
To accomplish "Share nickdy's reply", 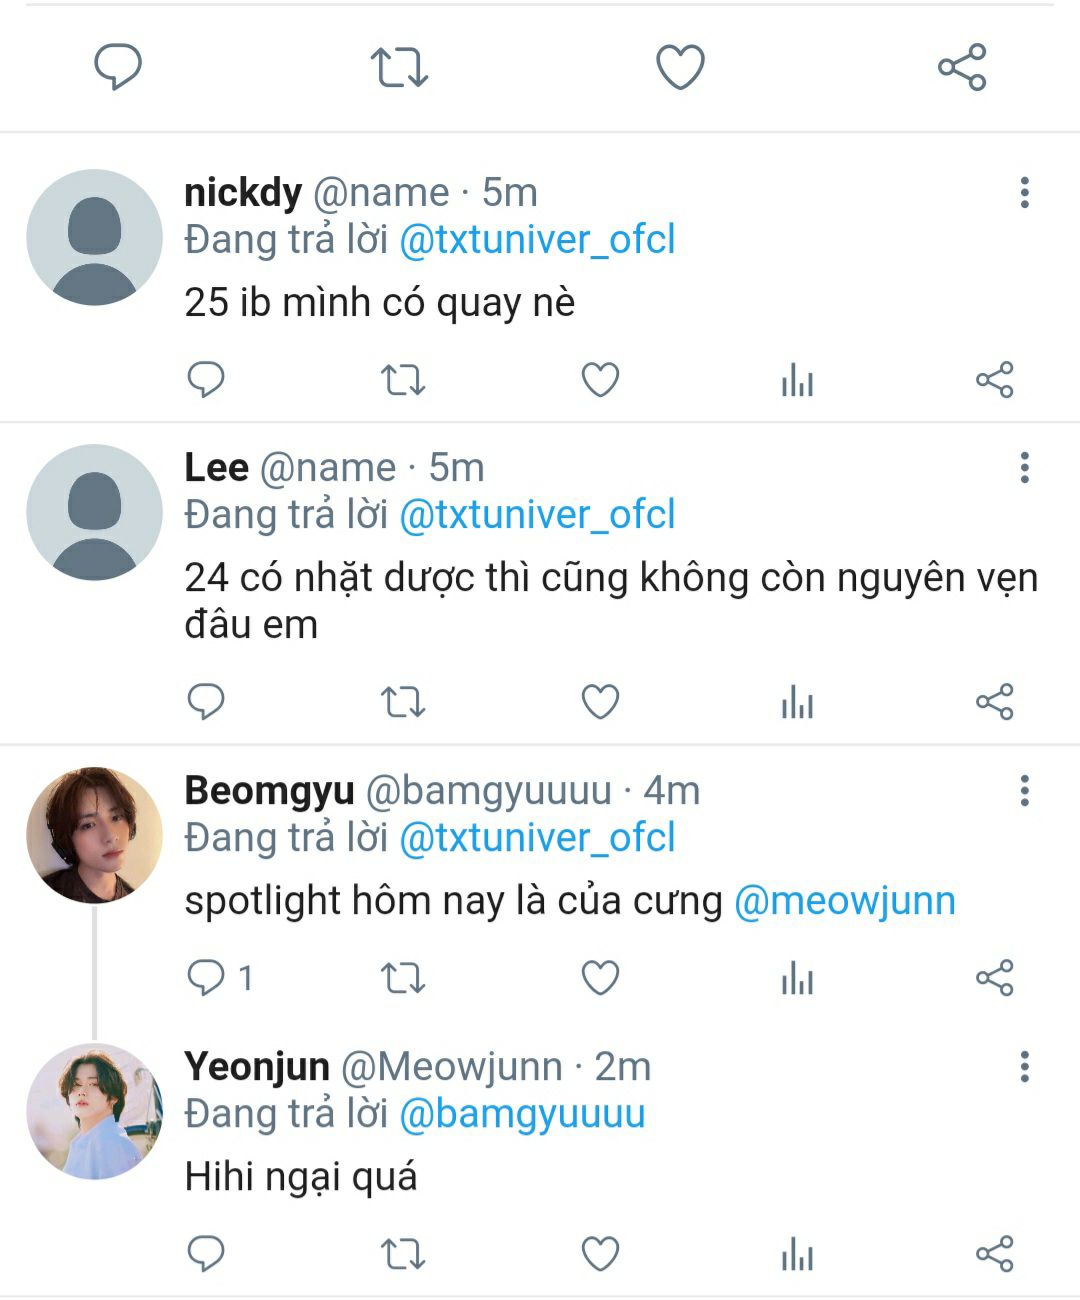I will click(994, 380).
